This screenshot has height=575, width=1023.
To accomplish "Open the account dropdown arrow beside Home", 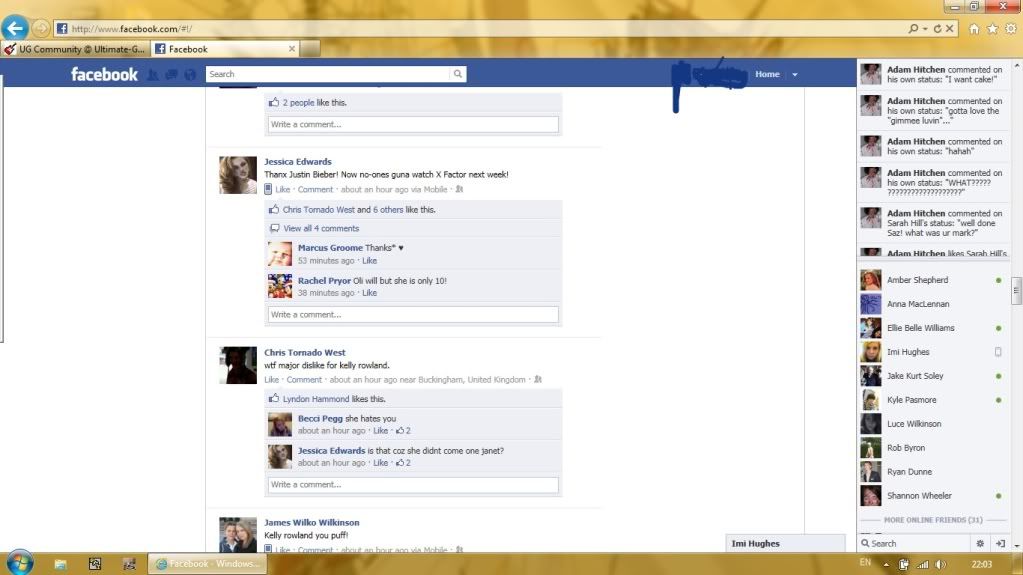I will coord(795,74).
